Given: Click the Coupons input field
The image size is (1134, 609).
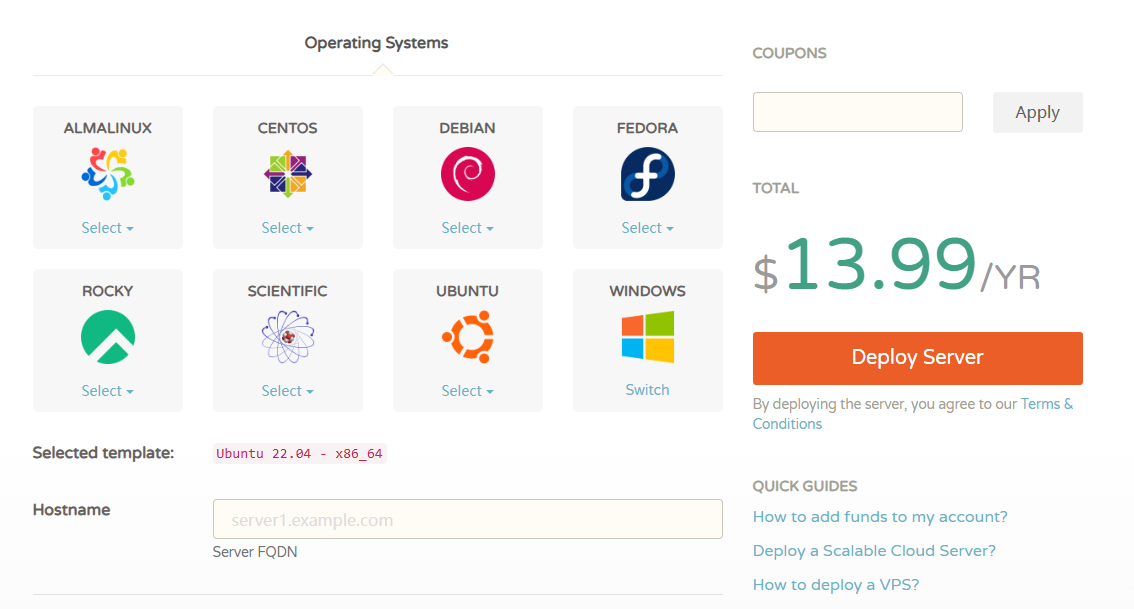Looking at the screenshot, I should pos(857,112).
